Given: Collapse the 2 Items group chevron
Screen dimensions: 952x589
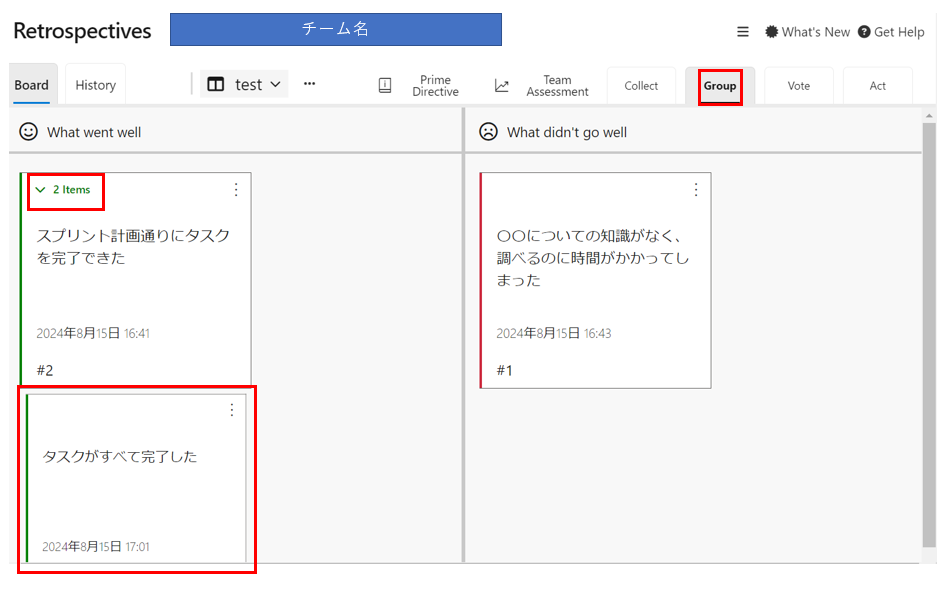Looking at the screenshot, I should pyautogui.click(x=41, y=189).
